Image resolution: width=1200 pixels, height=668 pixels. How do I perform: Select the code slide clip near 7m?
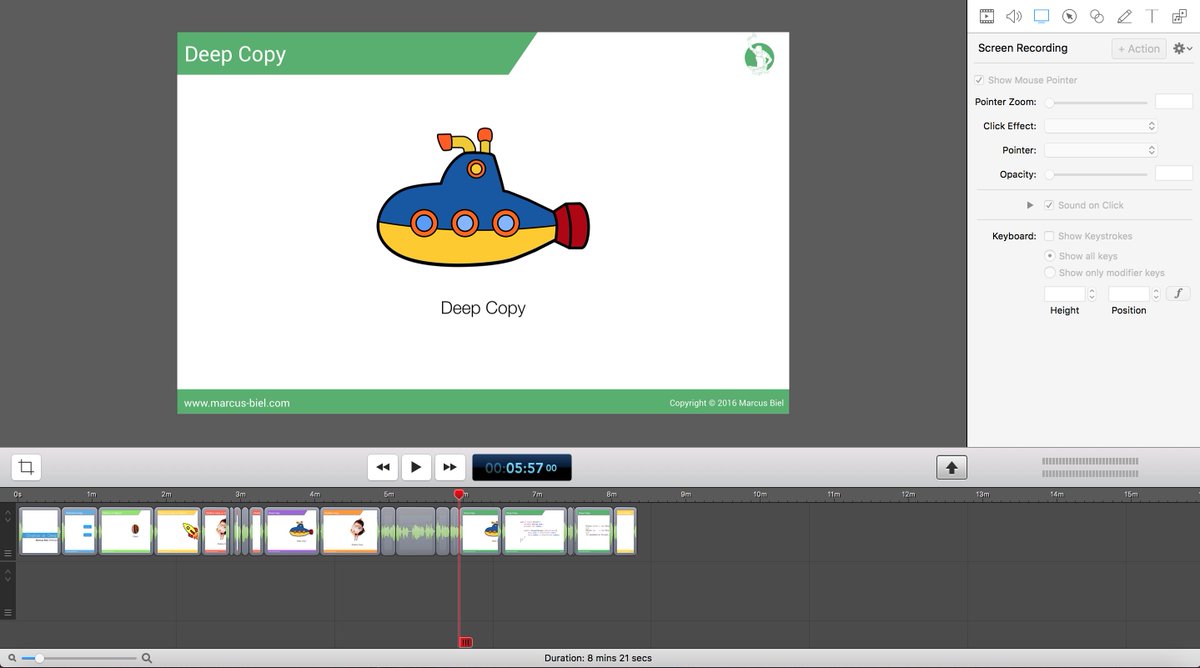[x=535, y=531]
